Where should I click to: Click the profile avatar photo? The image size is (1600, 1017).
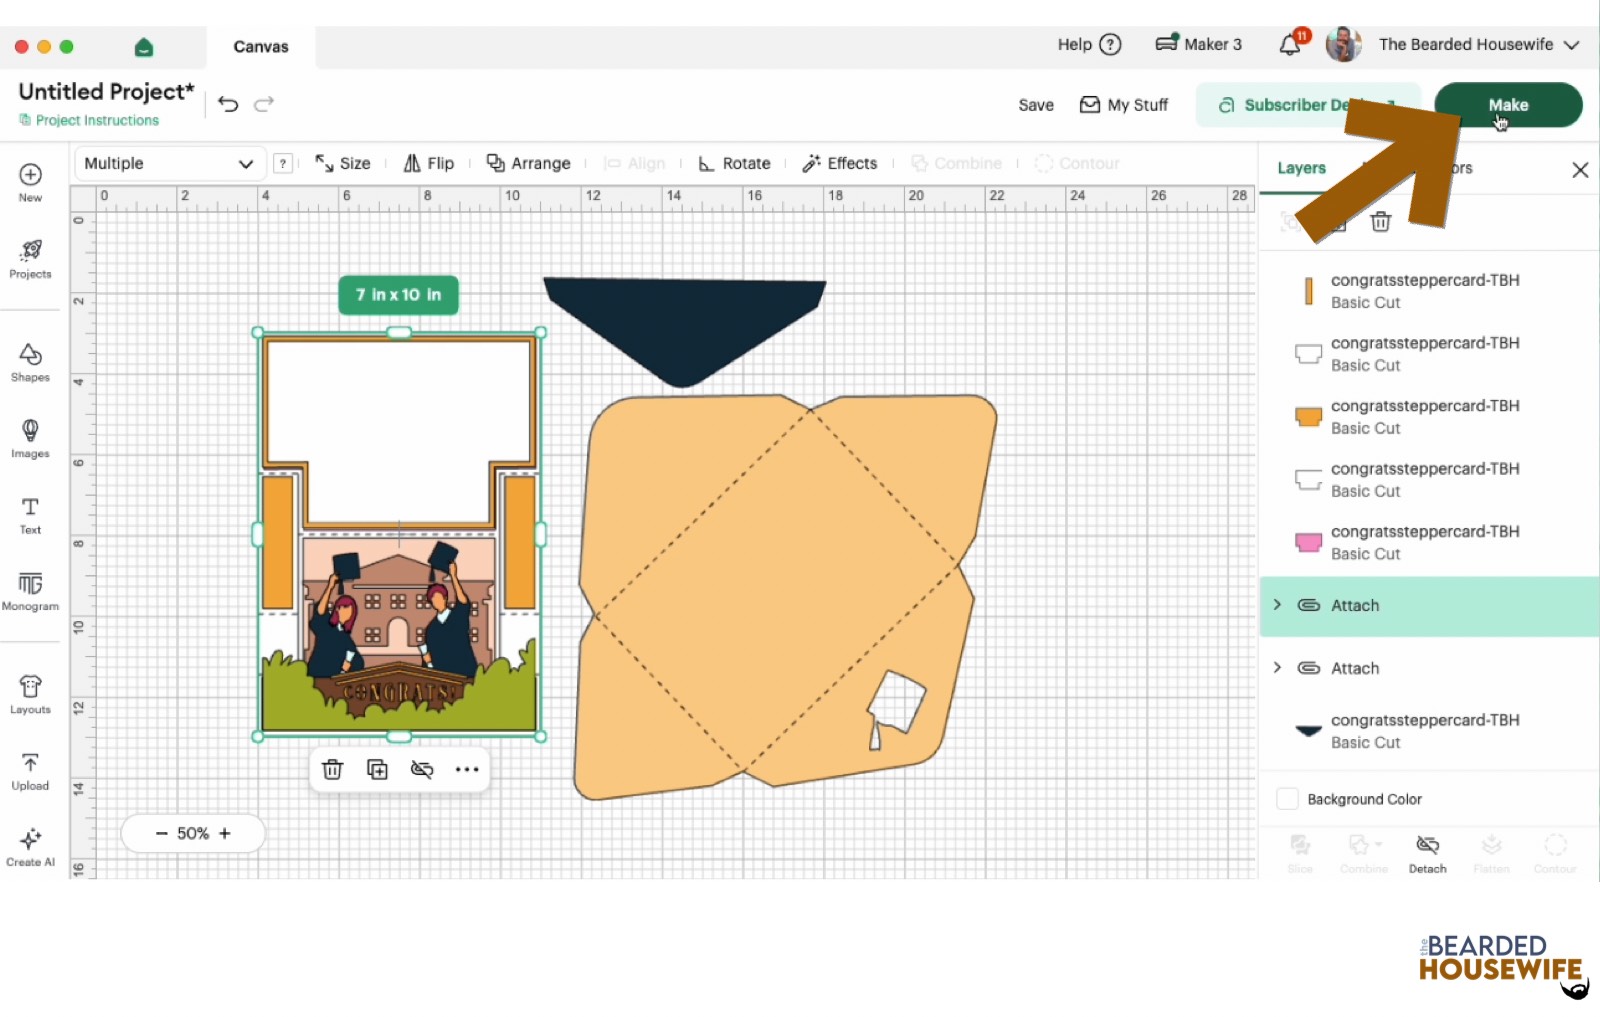pyautogui.click(x=1343, y=44)
